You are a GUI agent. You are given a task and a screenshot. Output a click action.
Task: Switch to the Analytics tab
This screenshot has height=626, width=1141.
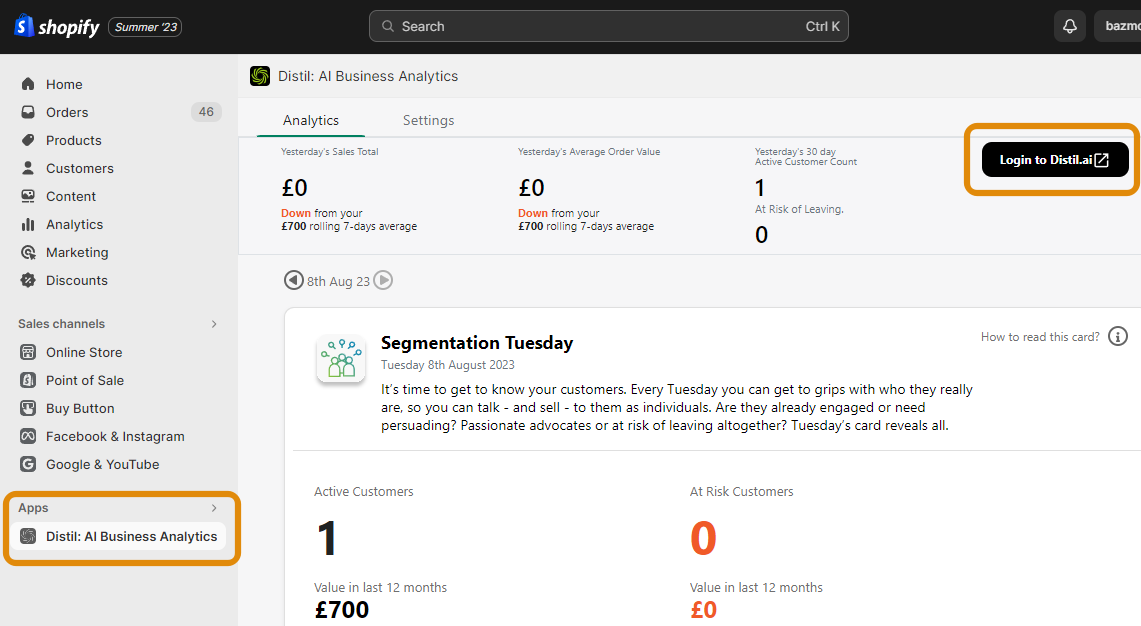(x=311, y=121)
